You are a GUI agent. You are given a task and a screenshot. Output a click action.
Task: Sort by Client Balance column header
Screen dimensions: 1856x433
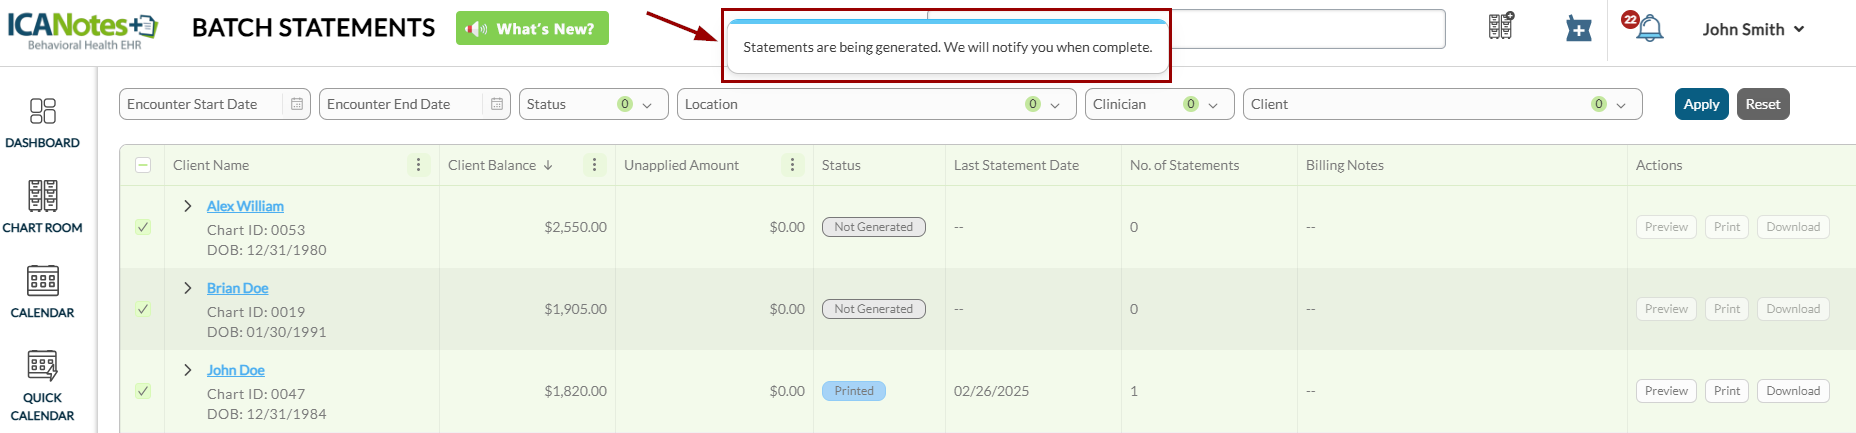tap(492, 165)
